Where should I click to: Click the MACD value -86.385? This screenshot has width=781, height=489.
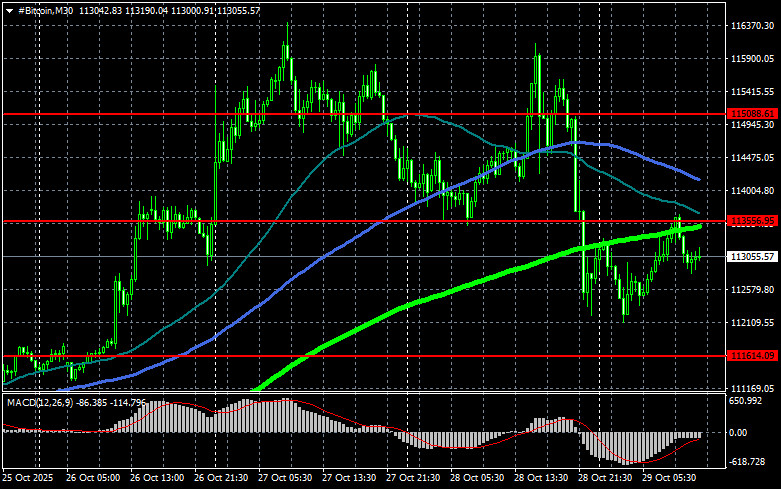[92, 402]
